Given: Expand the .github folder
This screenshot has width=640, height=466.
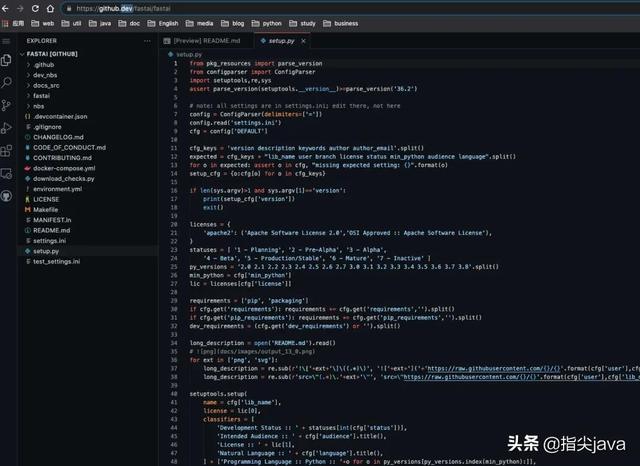Looking at the screenshot, I should point(44,64).
